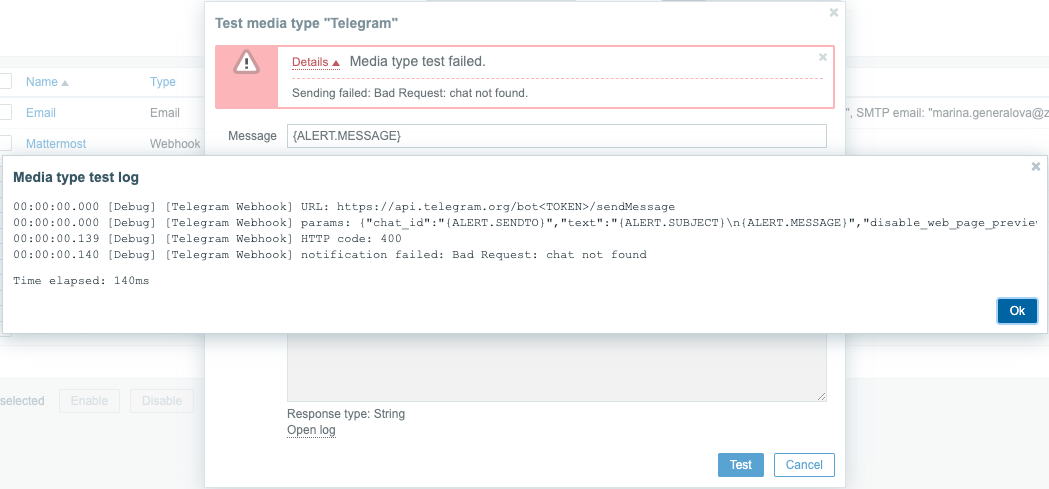This screenshot has width=1049, height=489.
Task: Close the Test media type Telegram dialog
Action: [x=834, y=13]
